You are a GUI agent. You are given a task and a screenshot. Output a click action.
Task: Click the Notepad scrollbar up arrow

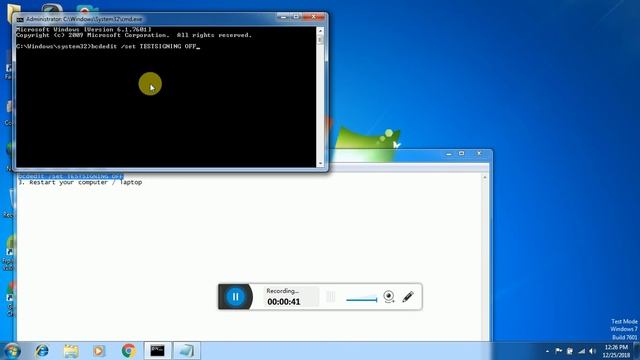click(x=485, y=177)
